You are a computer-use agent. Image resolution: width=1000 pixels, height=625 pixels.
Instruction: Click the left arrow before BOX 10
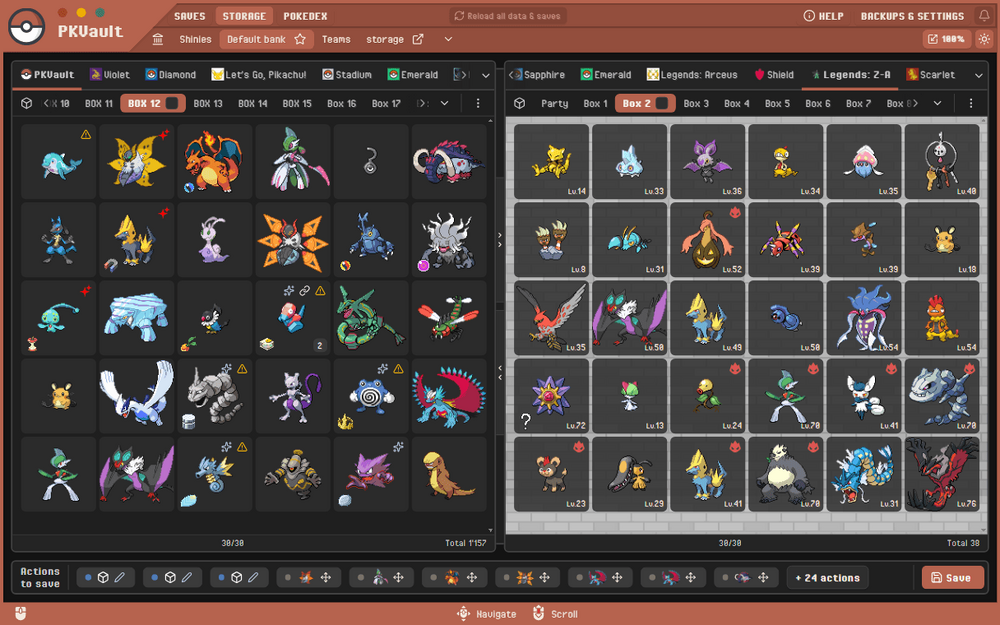point(47,103)
